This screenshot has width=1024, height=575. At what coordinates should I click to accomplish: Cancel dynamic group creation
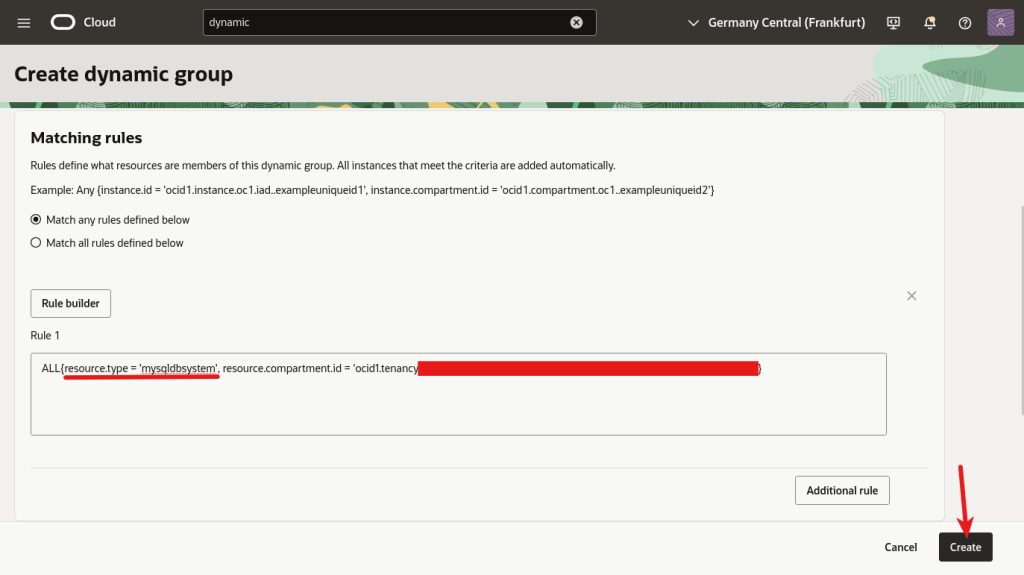pos(901,547)
